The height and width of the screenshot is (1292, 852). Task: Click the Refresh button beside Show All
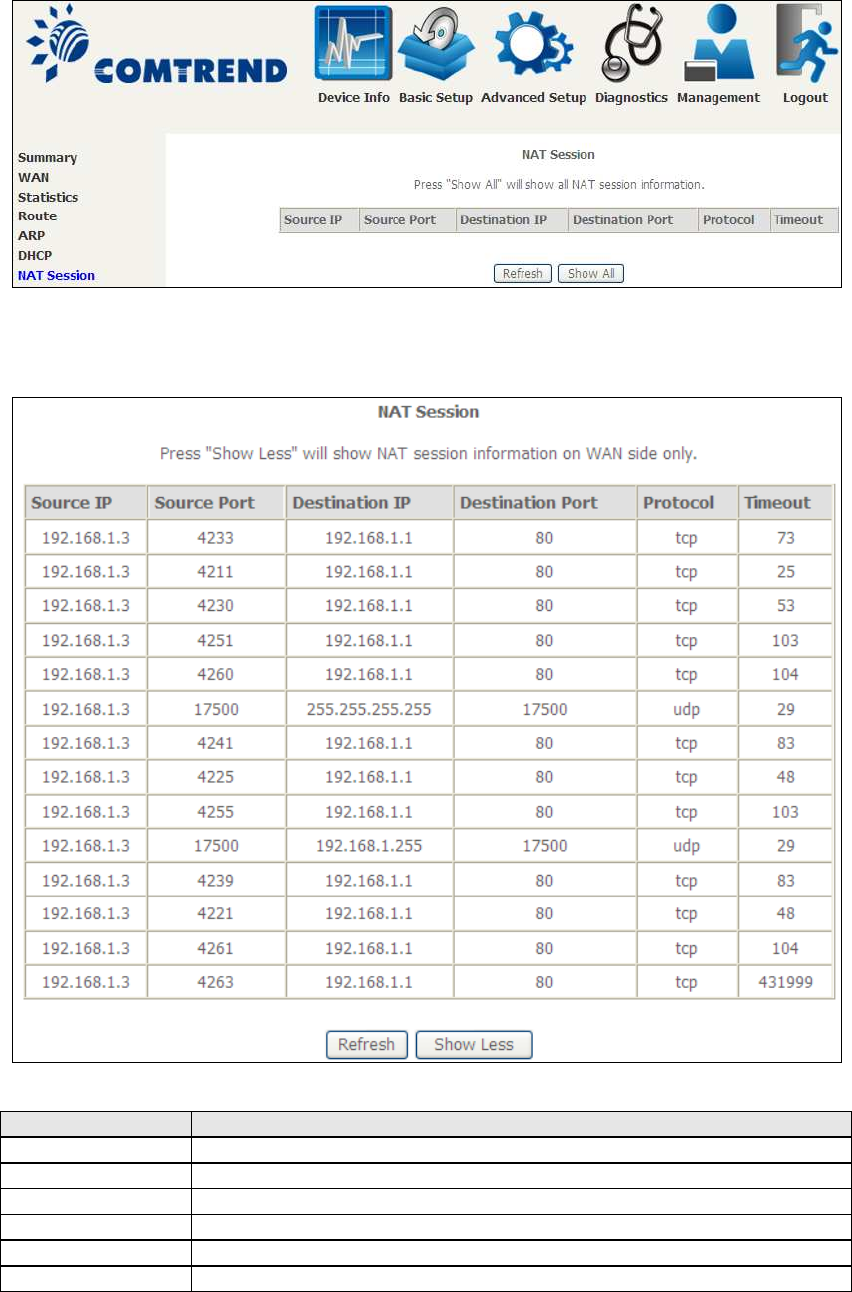pyautogui.click(x=523, y=273)
